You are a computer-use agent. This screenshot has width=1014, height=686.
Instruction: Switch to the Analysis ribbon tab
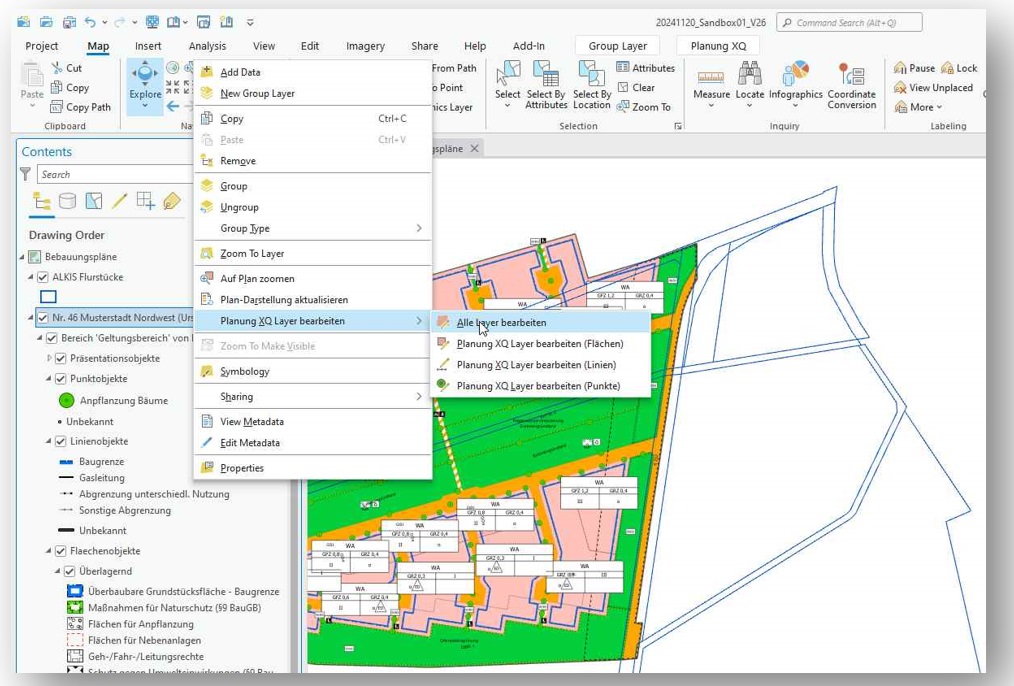tap(207, 46)
